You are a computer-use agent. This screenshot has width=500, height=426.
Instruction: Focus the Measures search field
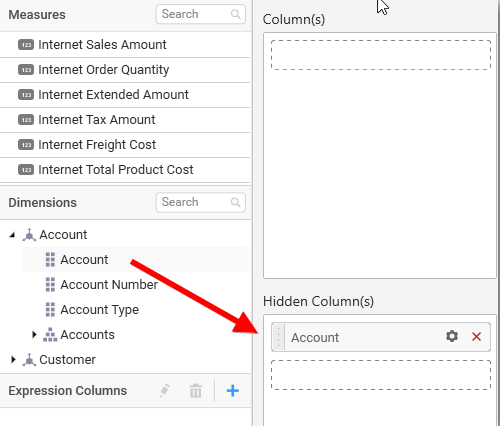click(x=201, y=14)
